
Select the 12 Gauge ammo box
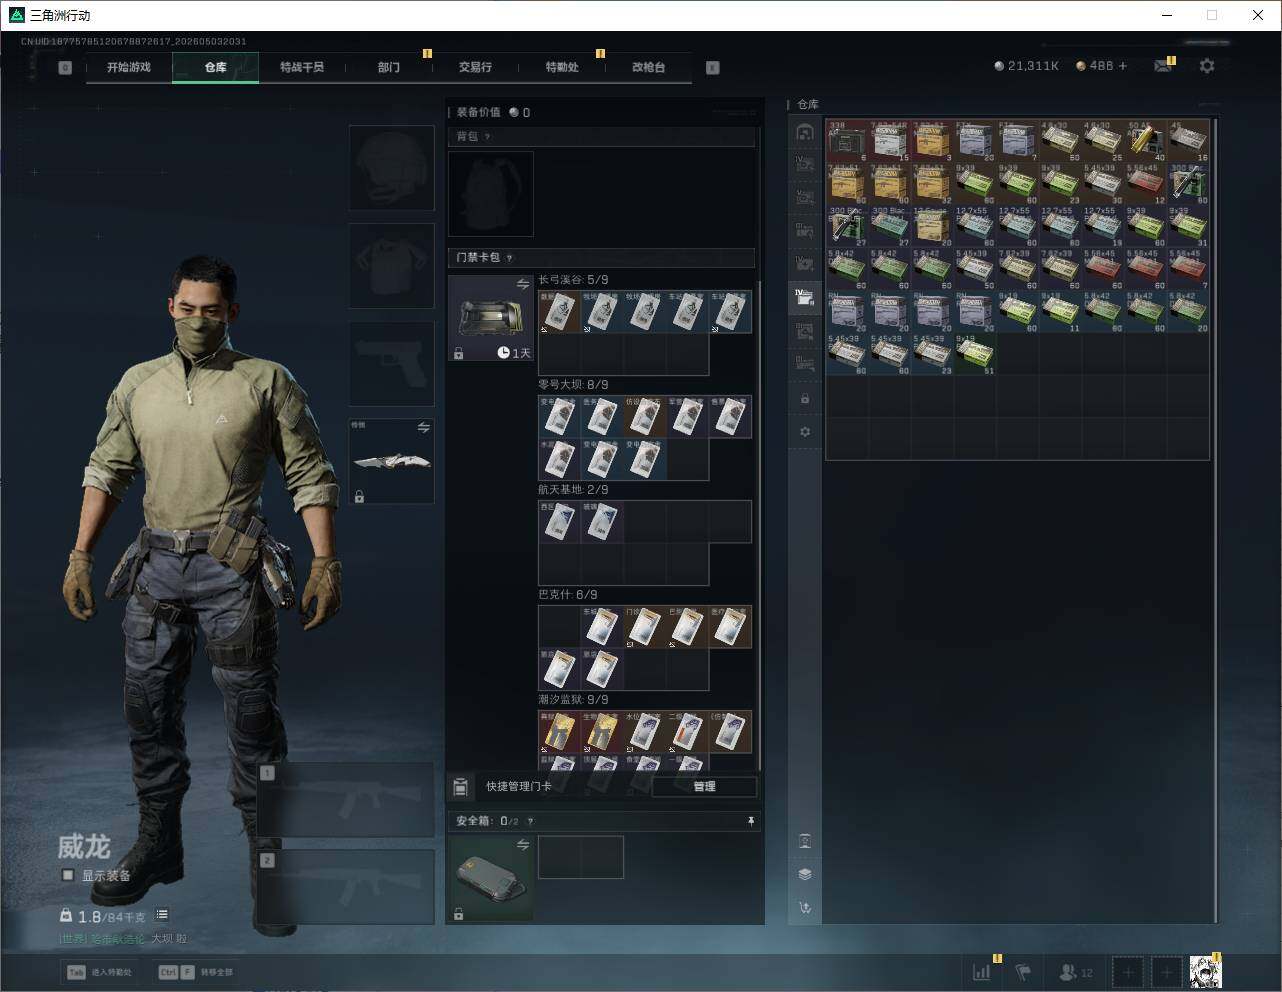click(x=933, y=226)
